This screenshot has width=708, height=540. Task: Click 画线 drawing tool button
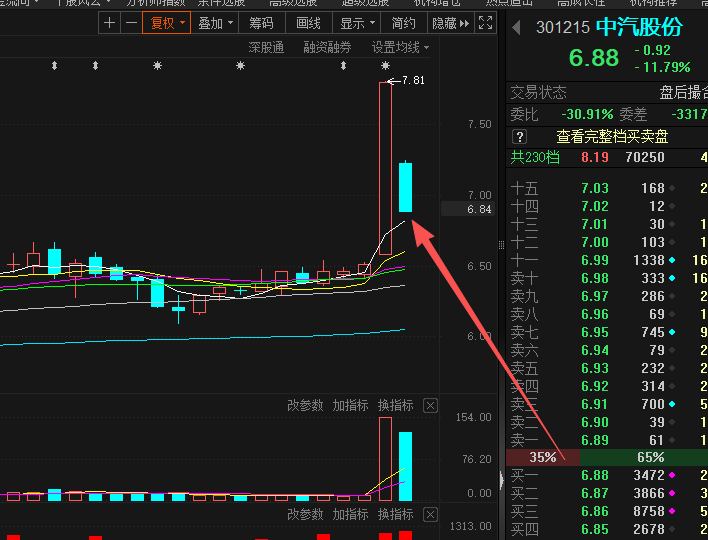click(308, 23)
